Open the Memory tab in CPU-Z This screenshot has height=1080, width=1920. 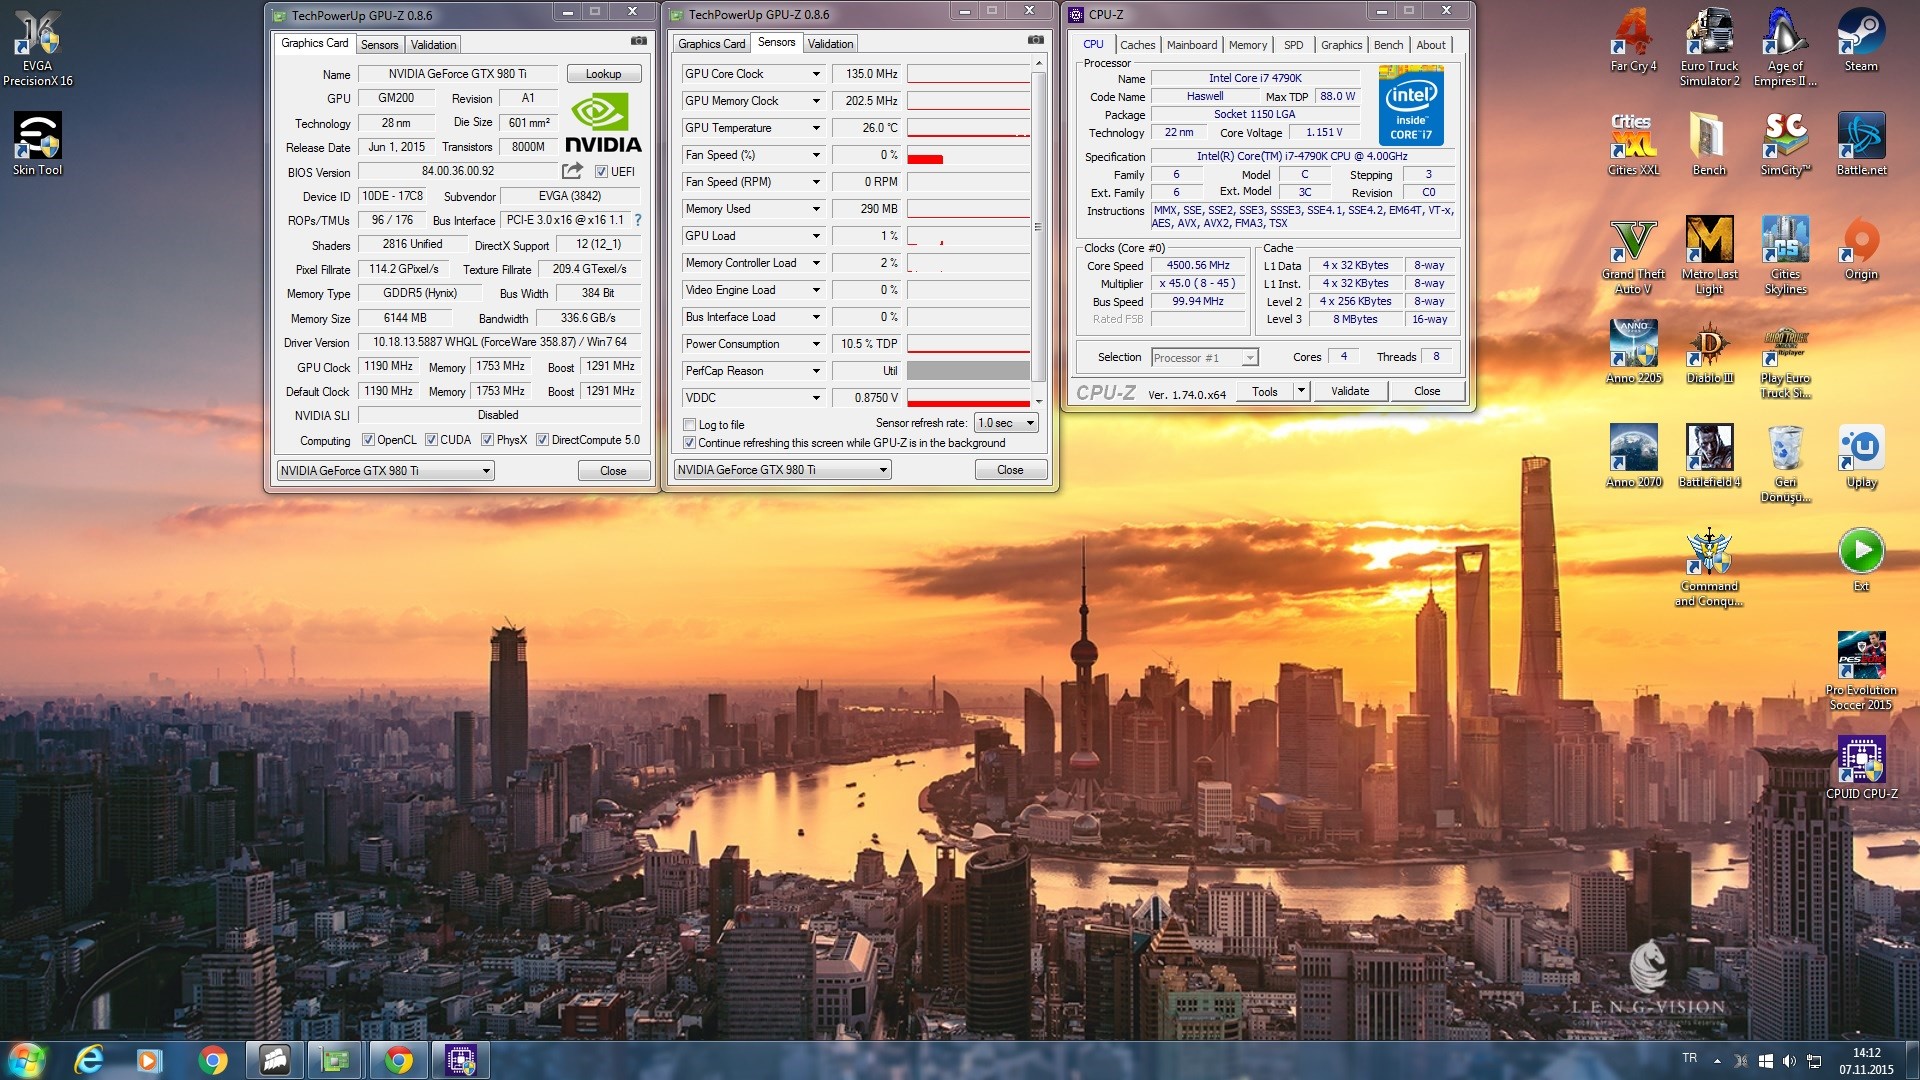(1247, 45)
